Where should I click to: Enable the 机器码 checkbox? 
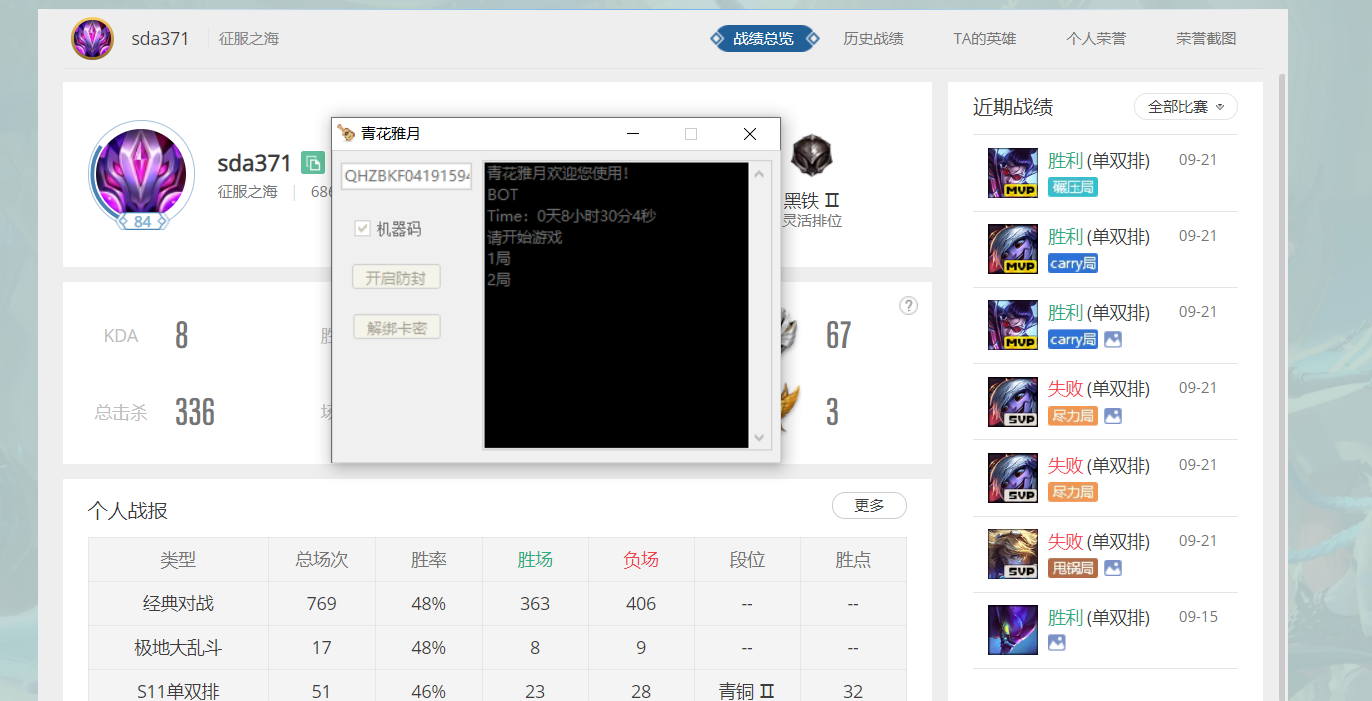coord(362,228)
